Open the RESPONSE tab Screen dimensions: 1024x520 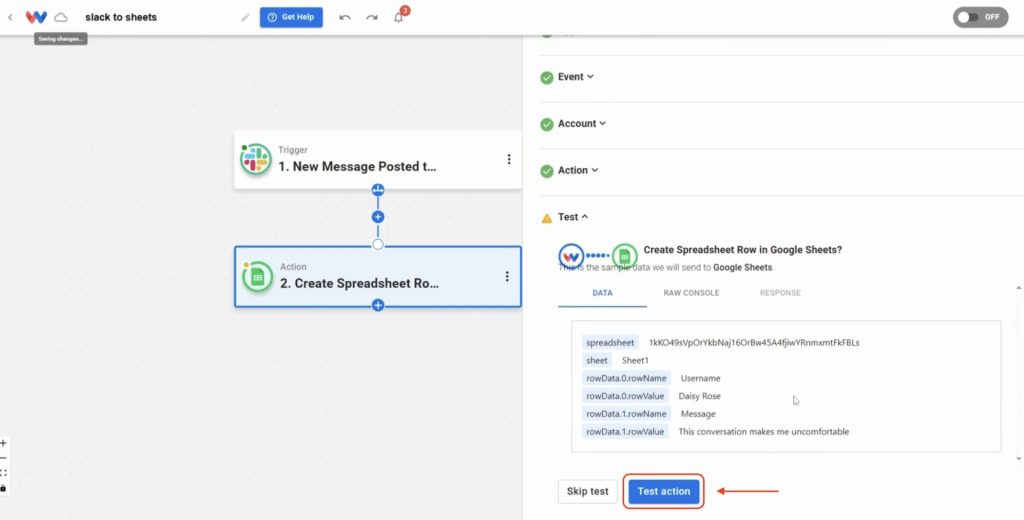[780, 293]
